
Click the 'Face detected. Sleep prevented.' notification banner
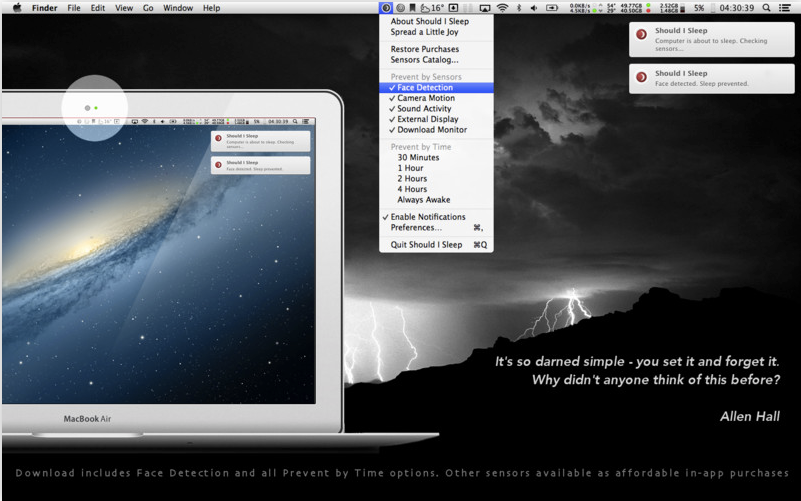[712, 79]
